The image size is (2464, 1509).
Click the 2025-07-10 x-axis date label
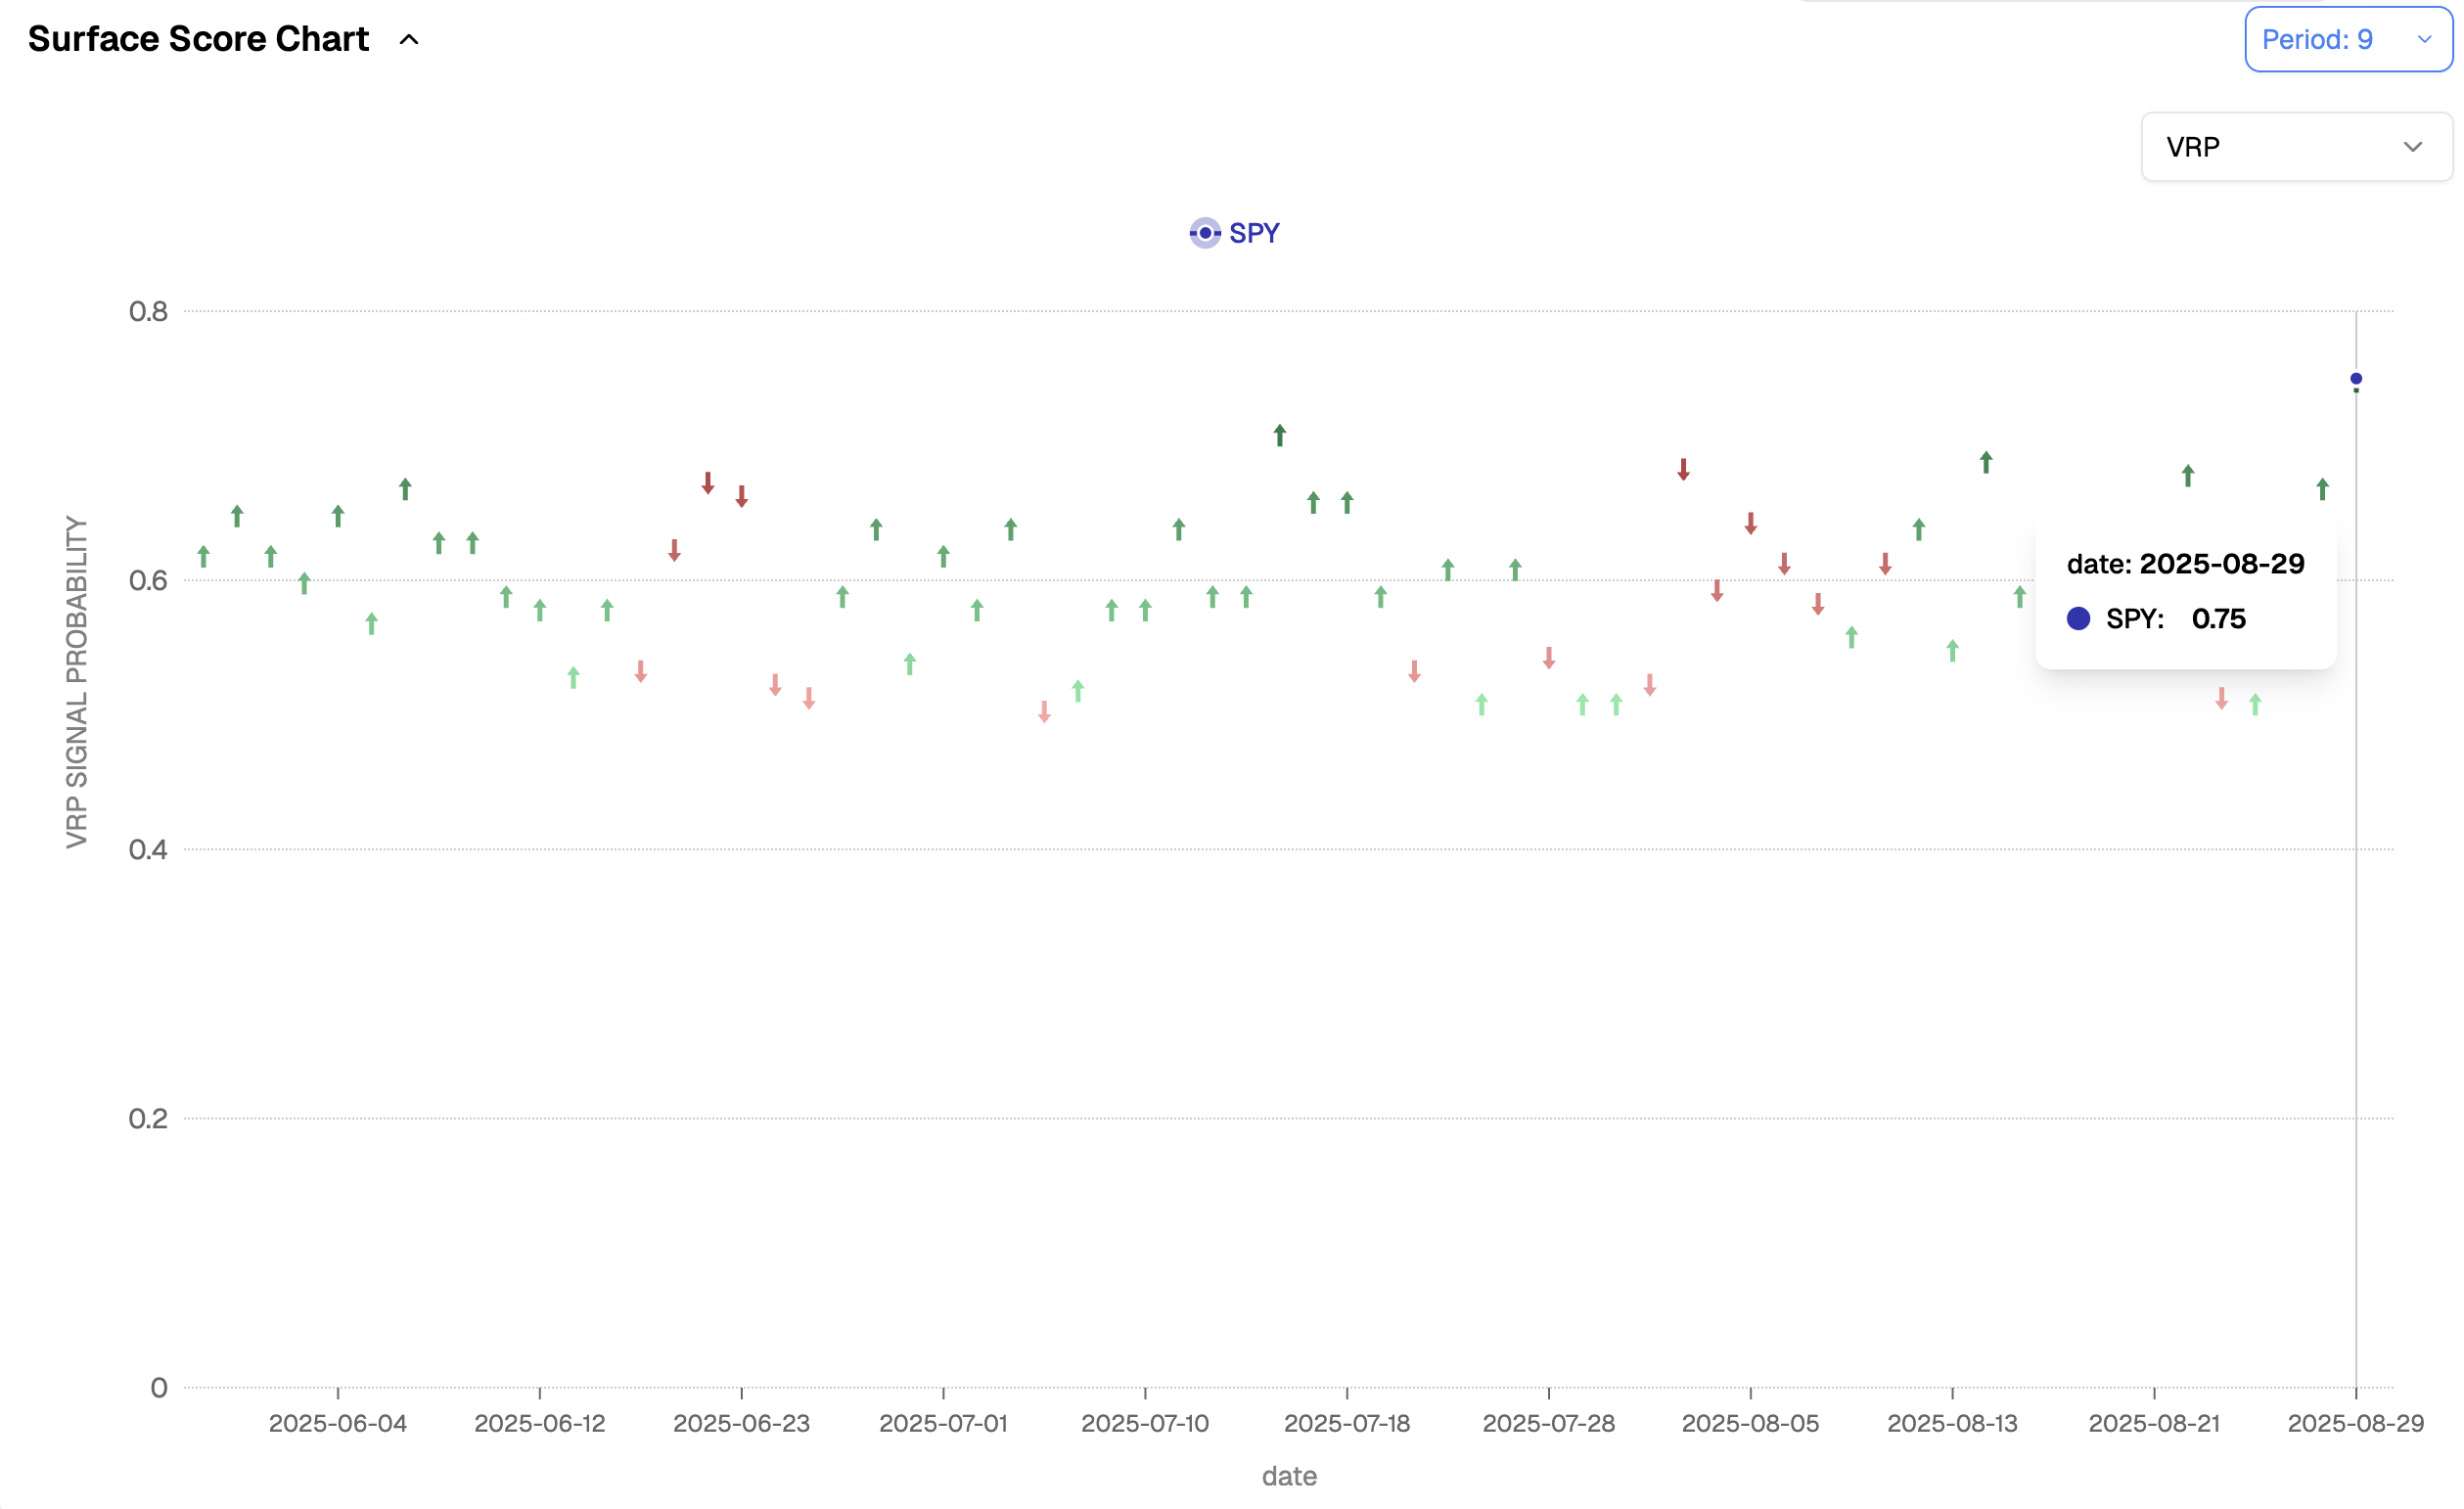click(x=1145, y=1423)
